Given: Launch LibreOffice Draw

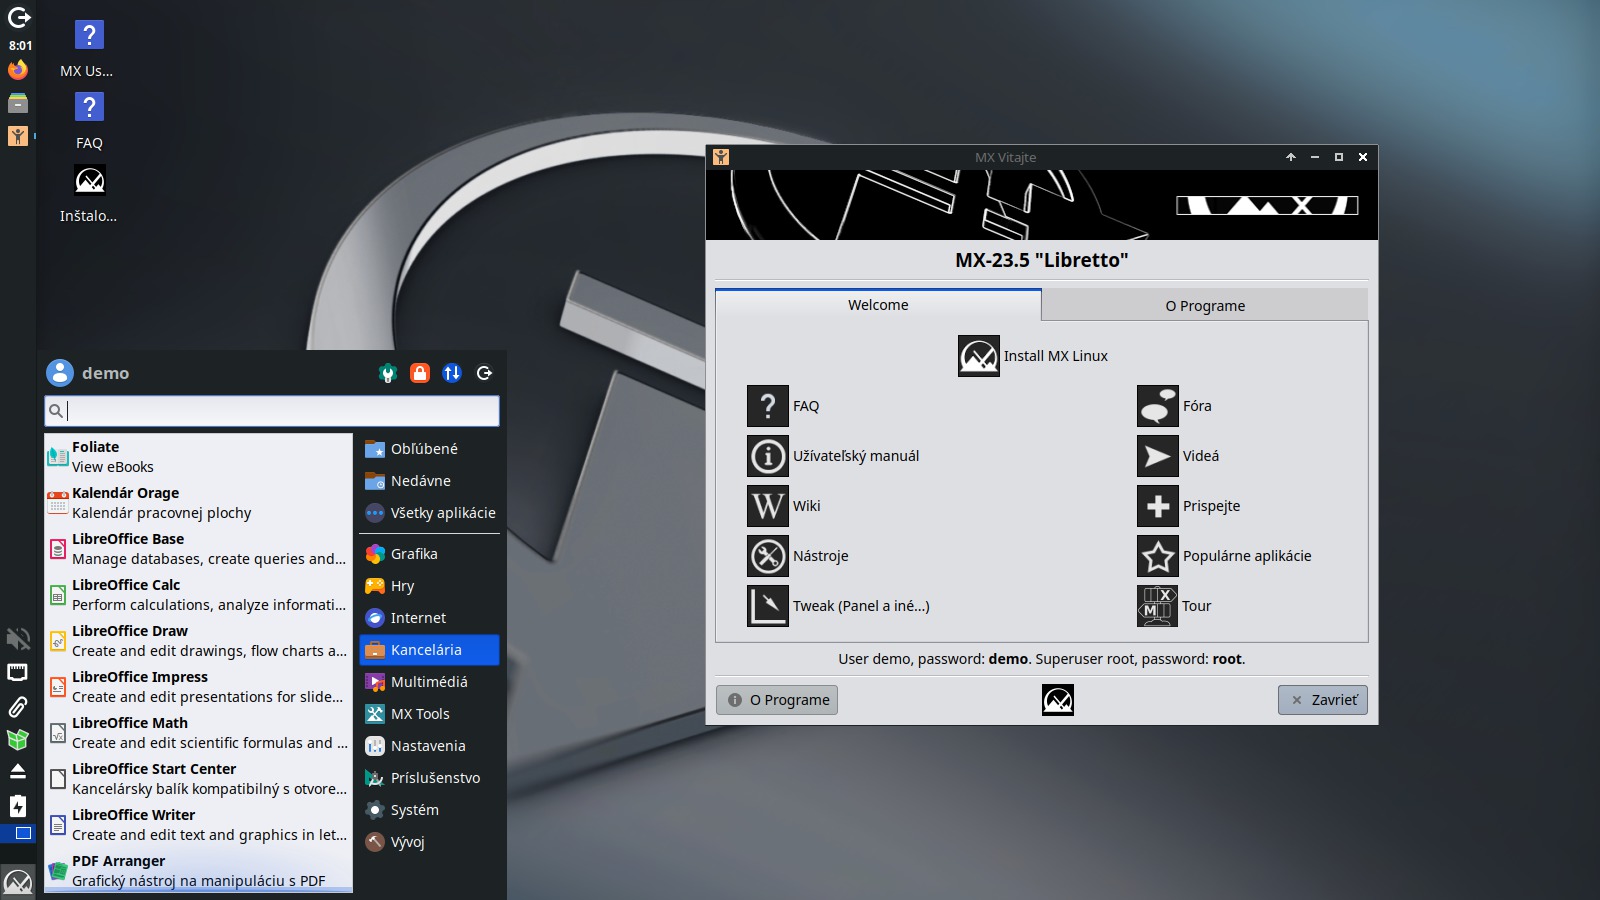Looking at the screenshot, I should click(198, 641).
